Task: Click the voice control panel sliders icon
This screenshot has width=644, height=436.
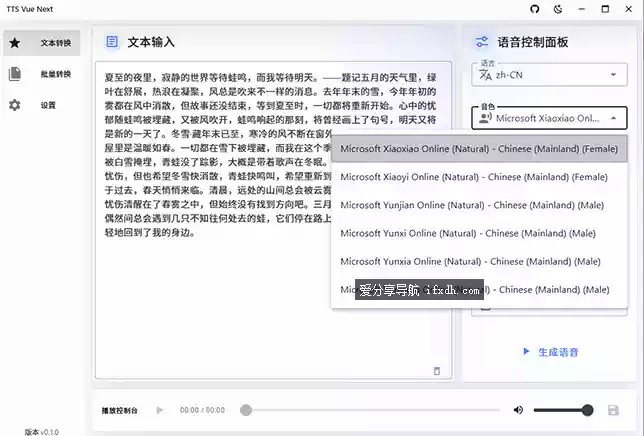Action: point(482,42)
